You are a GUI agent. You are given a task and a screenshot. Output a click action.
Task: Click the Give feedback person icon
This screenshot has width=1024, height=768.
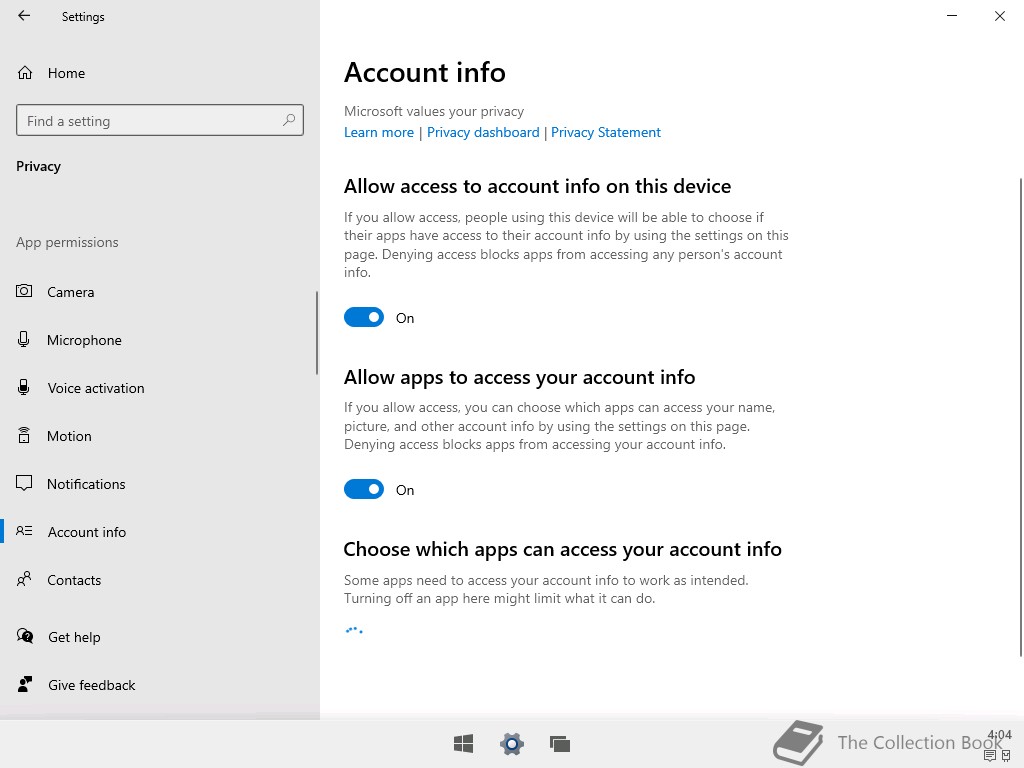pyautogui.click(x=25, y=684)
